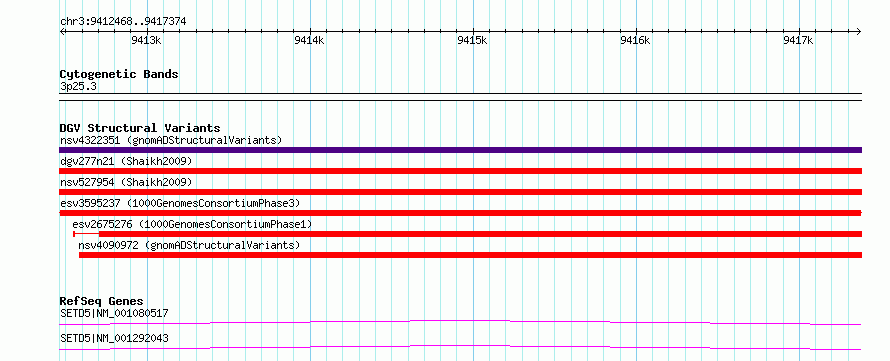Image resolution: width=890 pixels, height=361 pixels.
Task: Open the SETD5|NM_001080517 transcript label
Action: 114,313
